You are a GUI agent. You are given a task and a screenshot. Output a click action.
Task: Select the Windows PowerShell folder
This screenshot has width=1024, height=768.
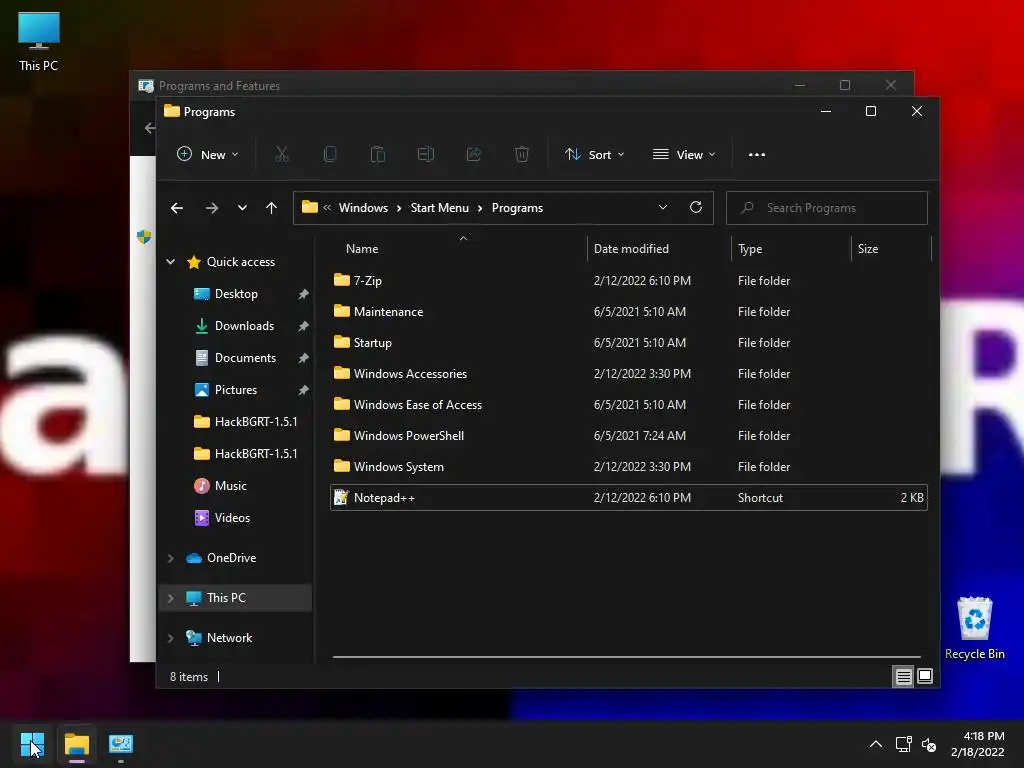(629, 436)
